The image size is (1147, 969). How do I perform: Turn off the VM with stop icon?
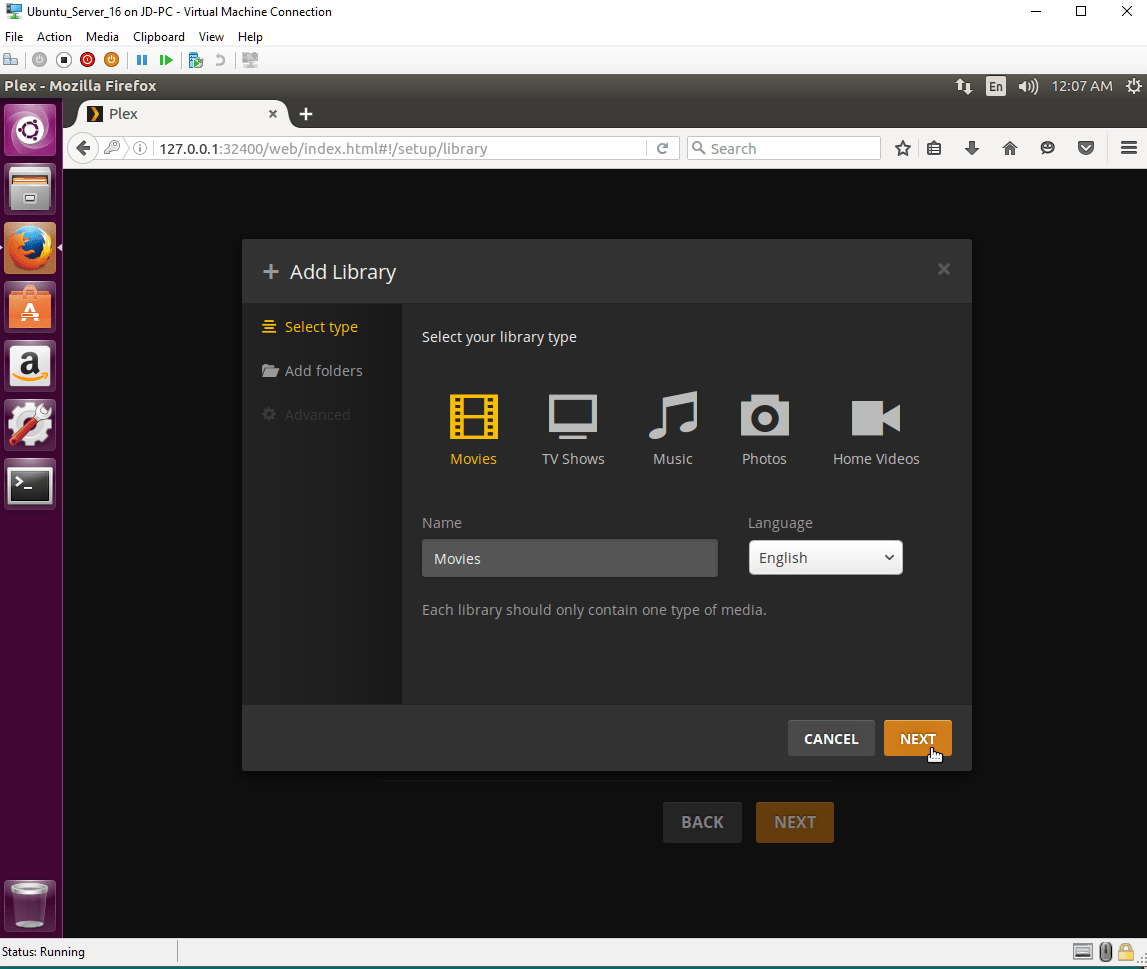point(64,60)
